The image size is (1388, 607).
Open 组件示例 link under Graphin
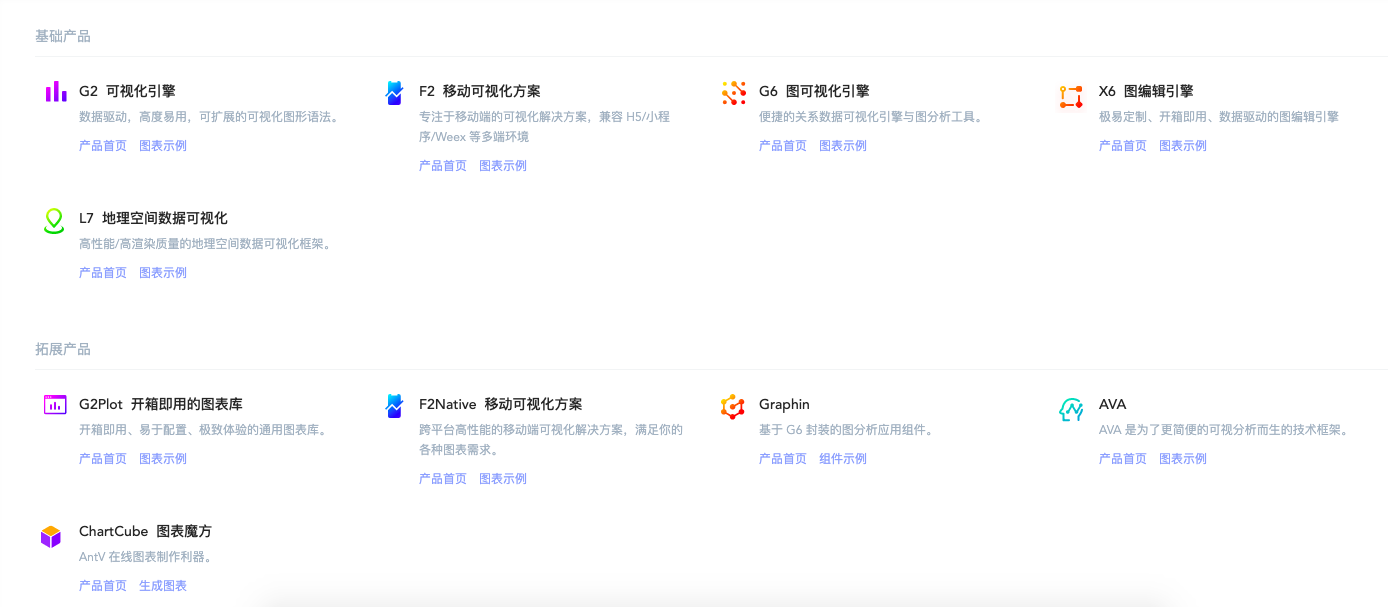click(843, 459)
